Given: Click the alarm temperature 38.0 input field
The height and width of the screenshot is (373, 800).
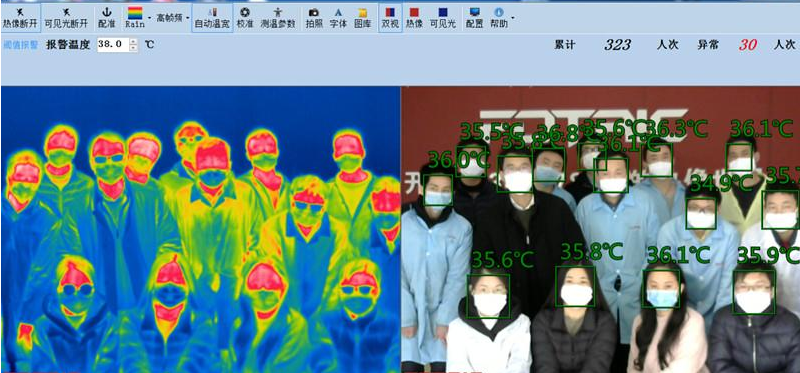Looking at the screenshot, I should 113,45.
